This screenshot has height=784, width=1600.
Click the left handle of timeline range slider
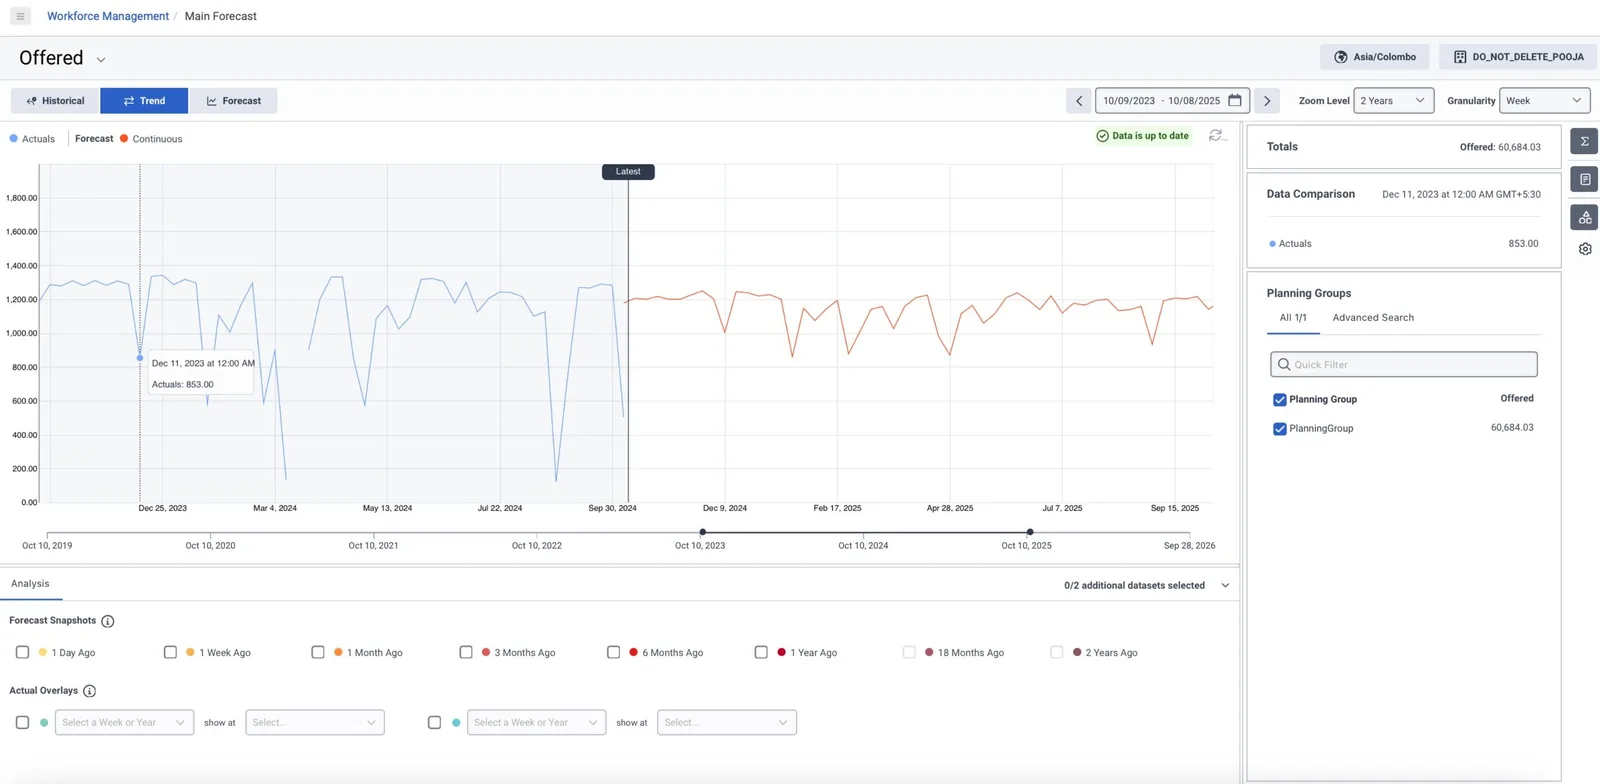(x=703, y=532)
